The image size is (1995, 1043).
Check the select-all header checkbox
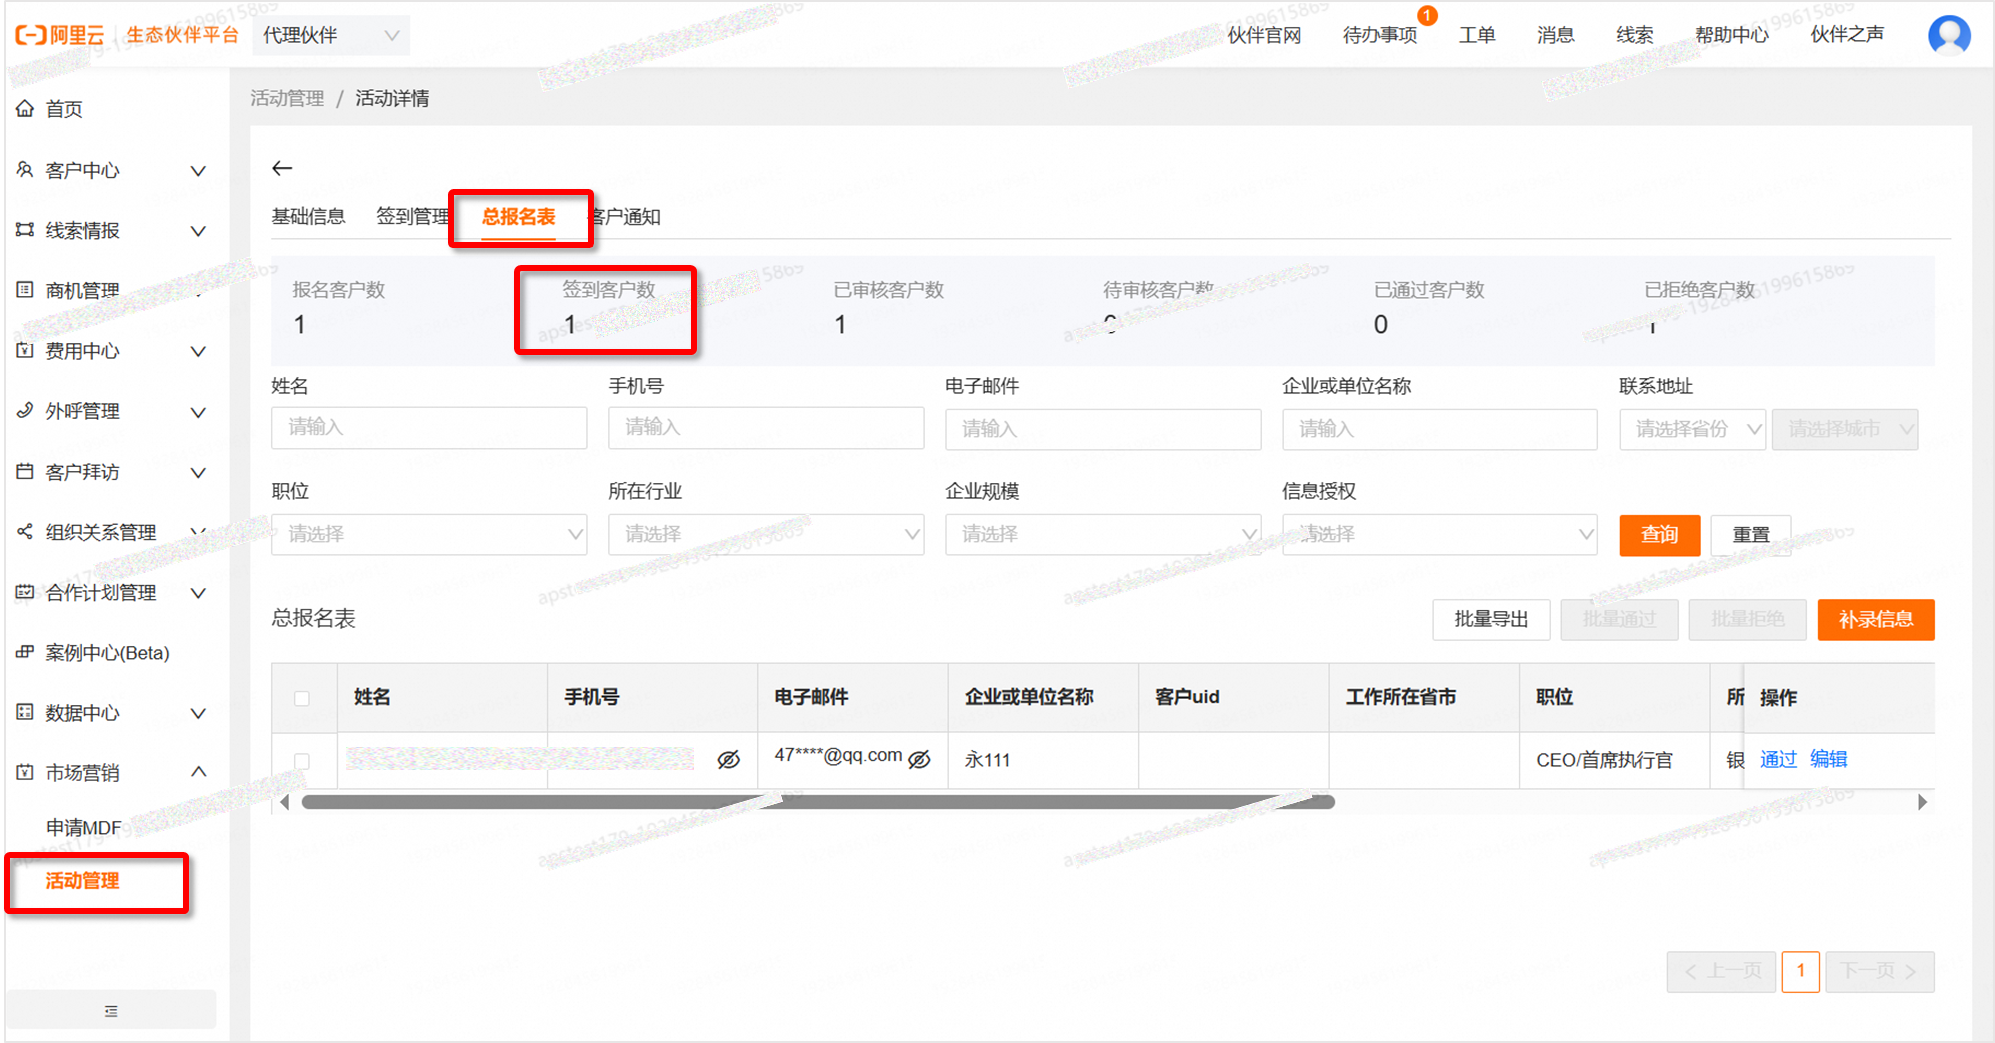point(302,698)
